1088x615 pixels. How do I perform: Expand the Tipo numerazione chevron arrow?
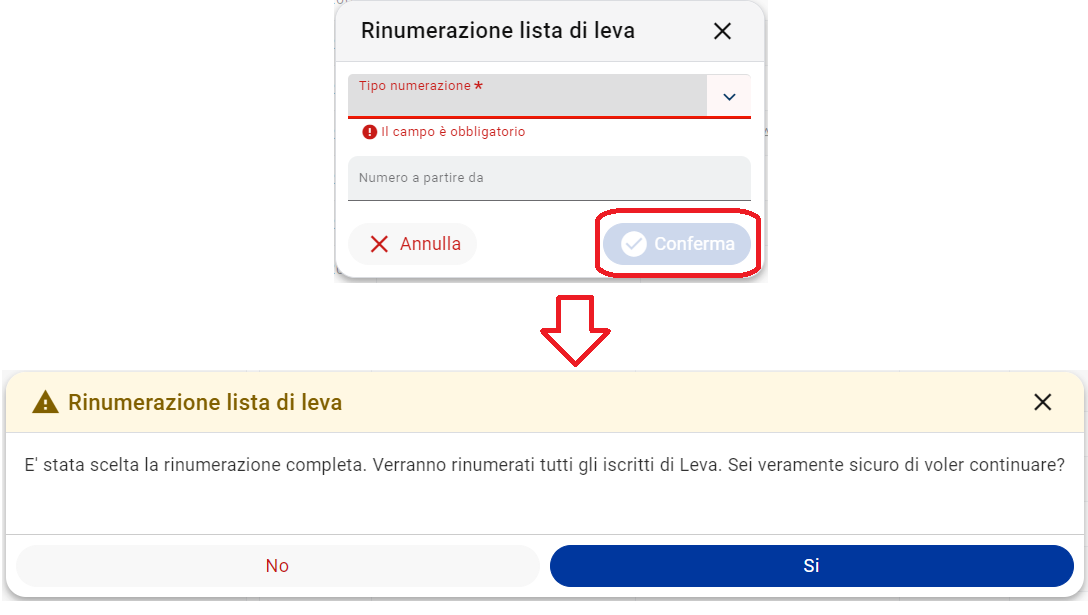729,96
